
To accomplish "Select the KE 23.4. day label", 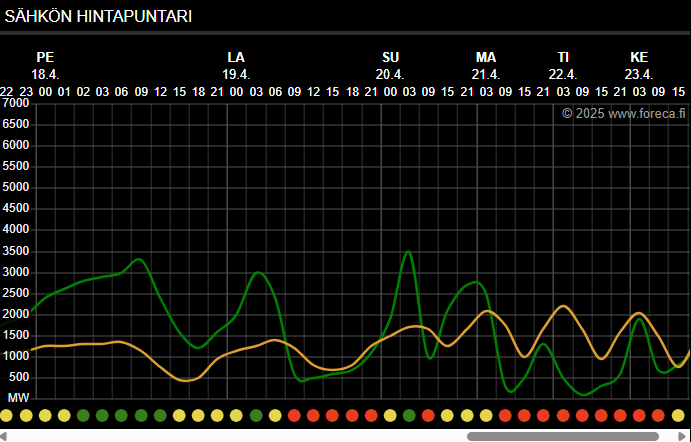I will (639, 66).
